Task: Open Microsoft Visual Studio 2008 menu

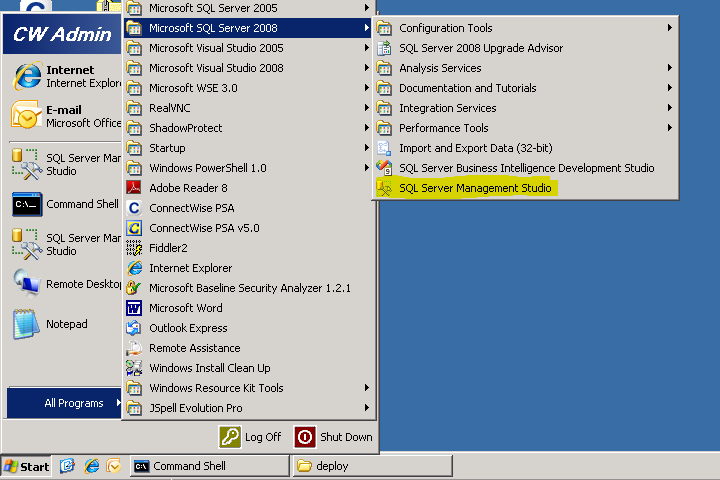Action: tap(216, 68)
